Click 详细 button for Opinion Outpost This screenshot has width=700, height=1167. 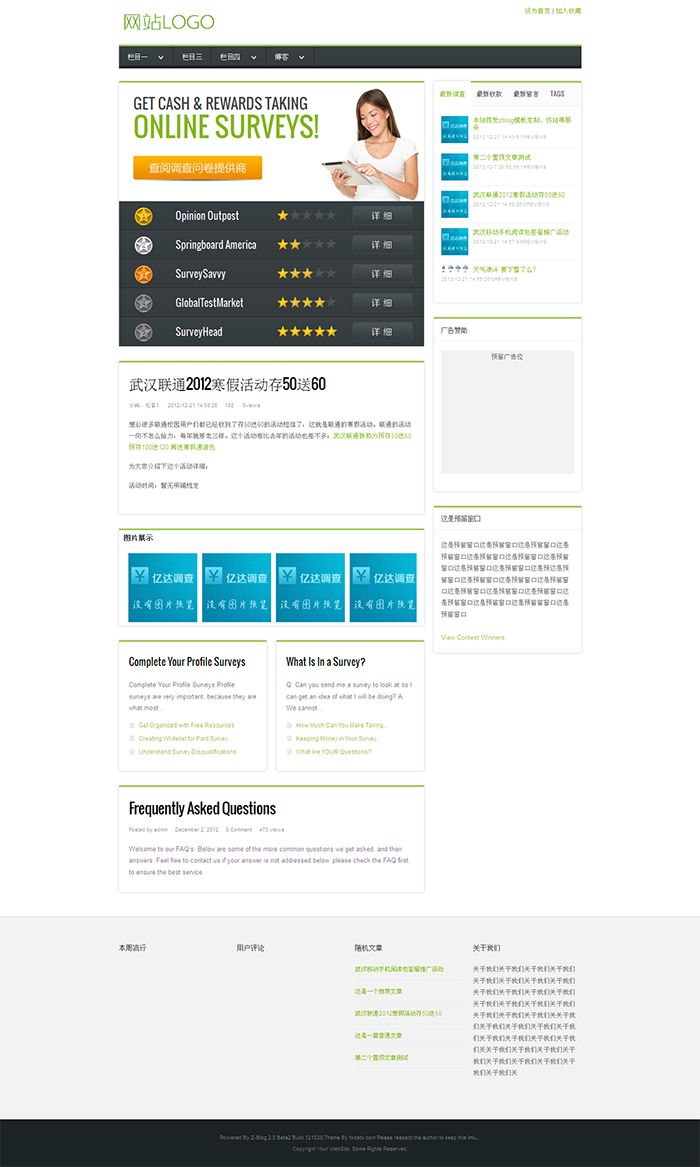click(x=382, y=216)
